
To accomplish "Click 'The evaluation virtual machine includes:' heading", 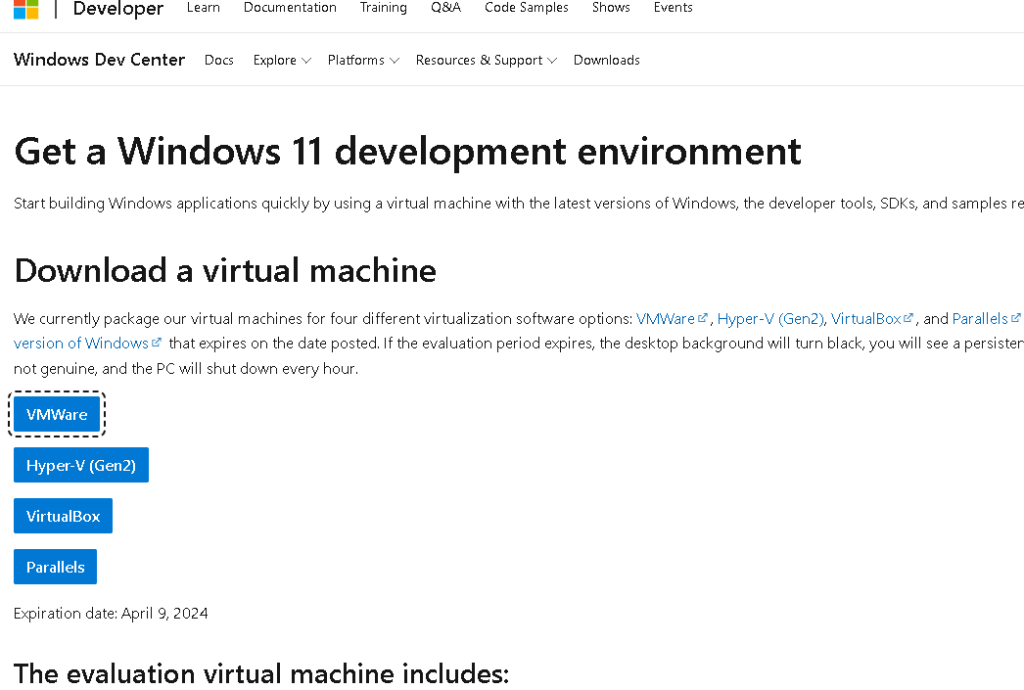I will [261, 674].
